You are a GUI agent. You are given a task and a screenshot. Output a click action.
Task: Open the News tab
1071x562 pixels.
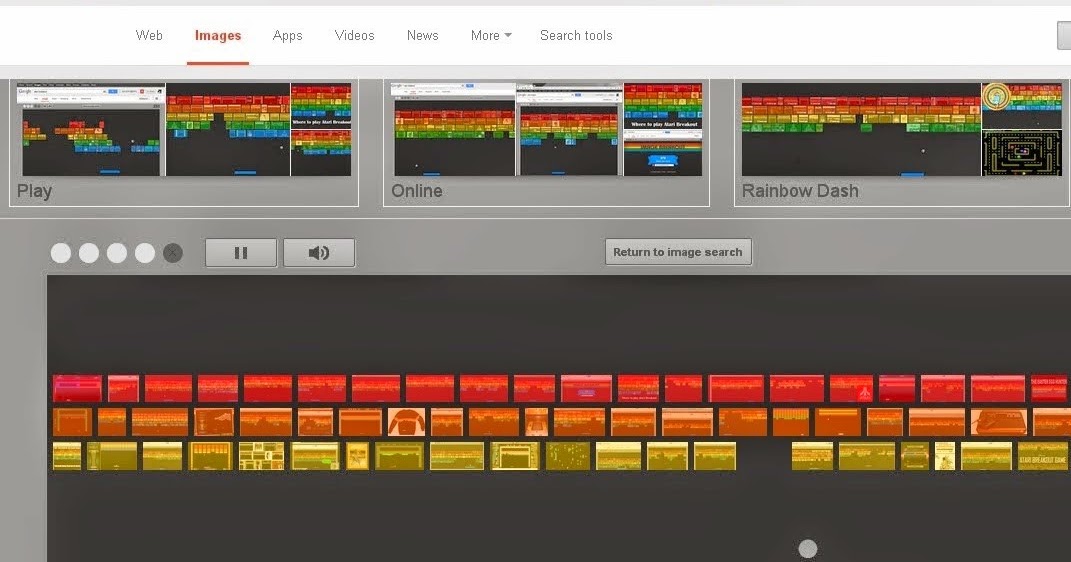pyautogui.click(x=423, y=36)
